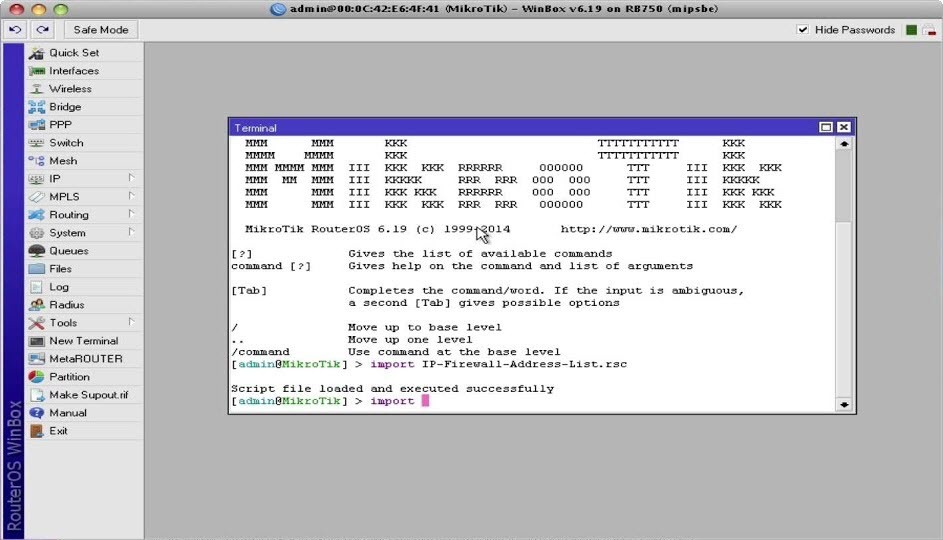Close the Terminal window

tap(844, 127)
